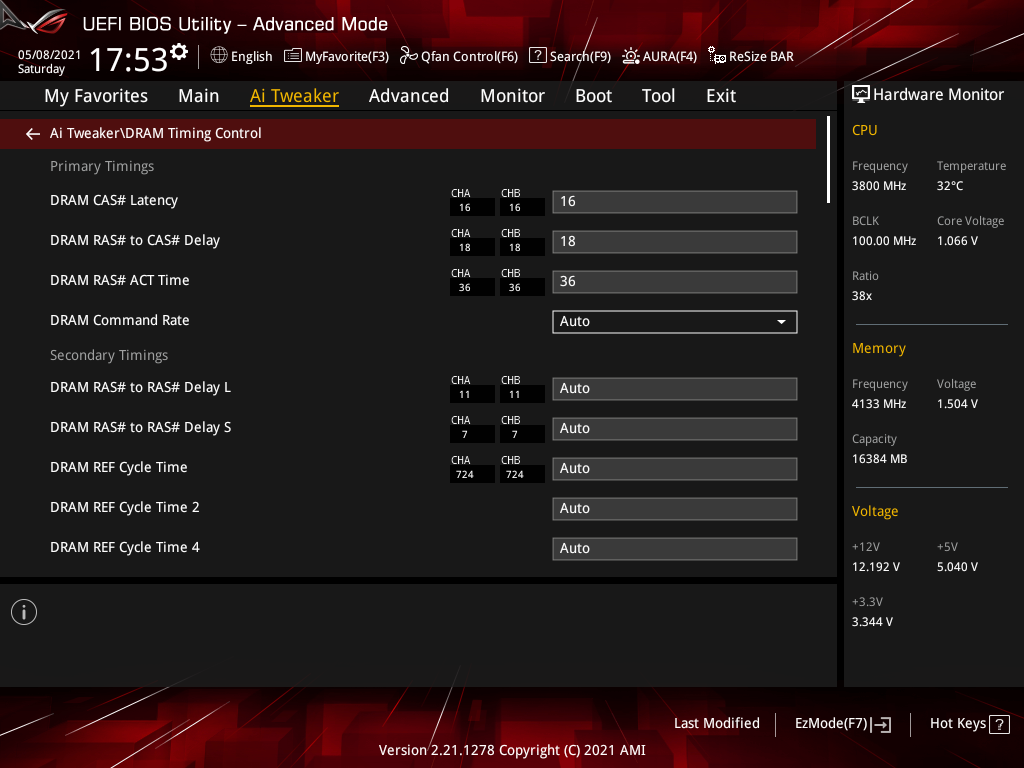This screenshot has height=768, width=1024.
Task: Select the DRAM RAS# ACT Time field
Action: pos(675,281)
